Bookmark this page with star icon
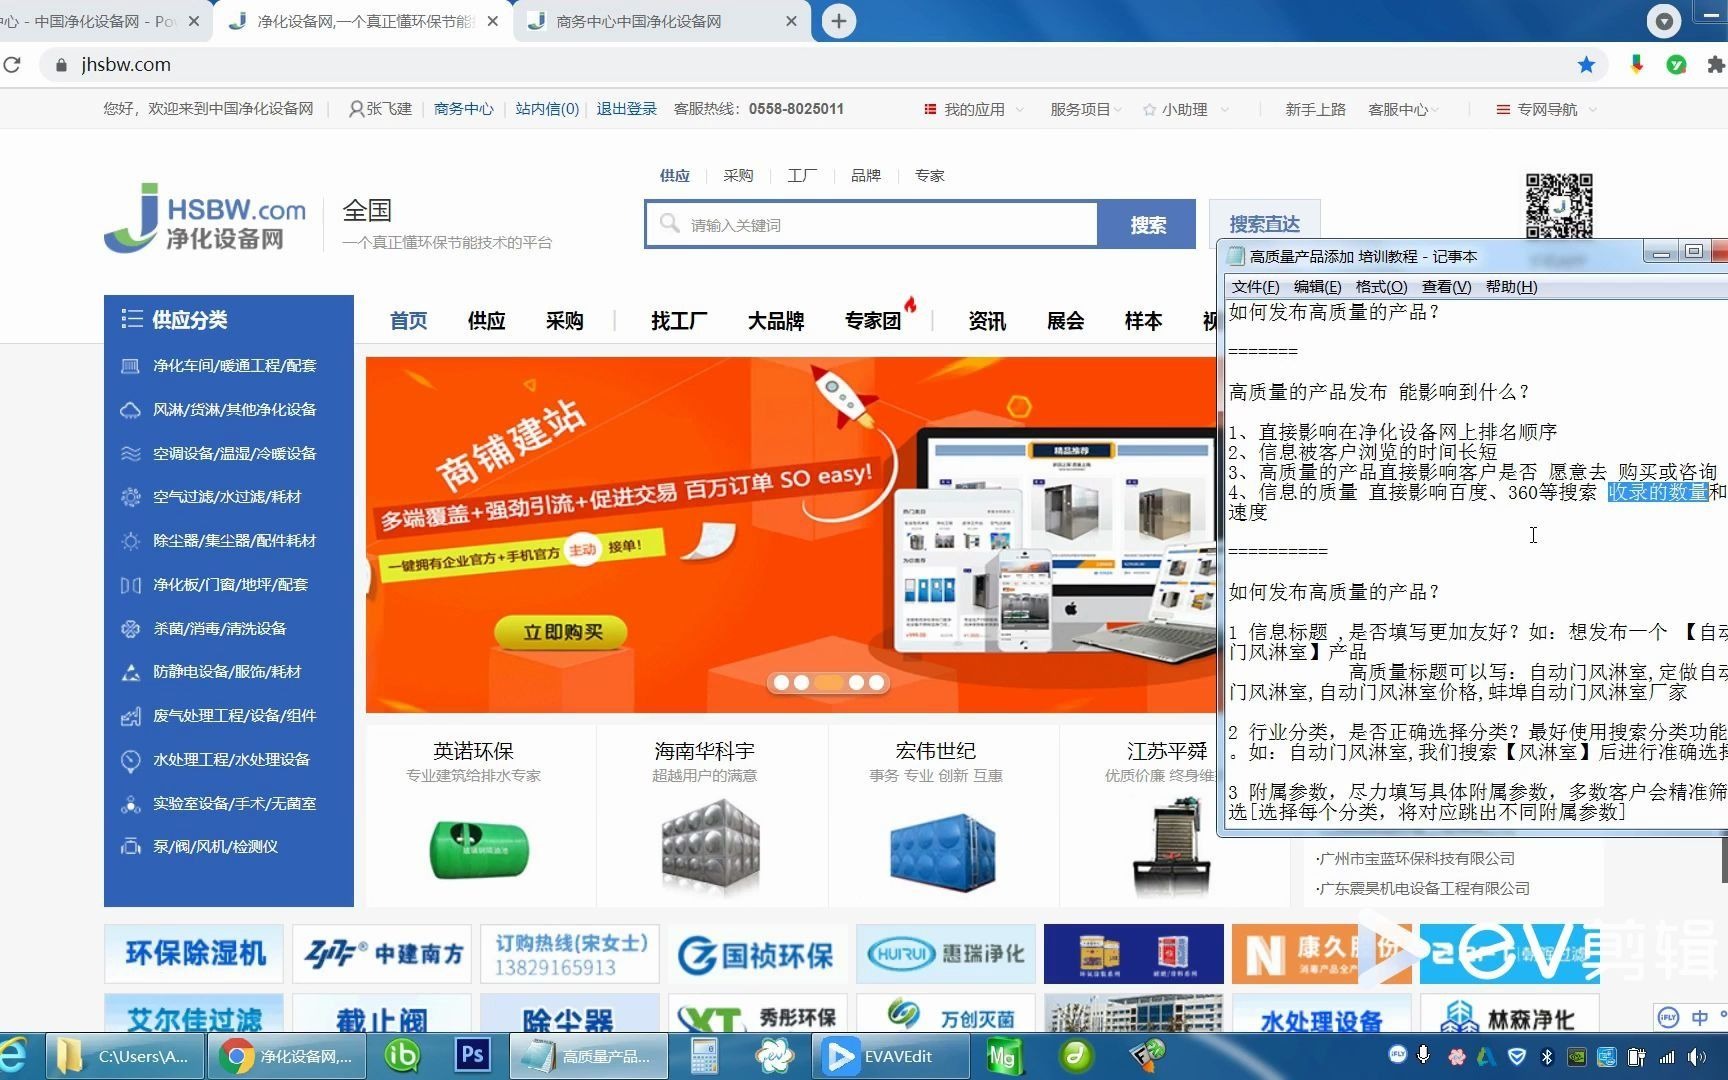 (x=1586, y=65)
